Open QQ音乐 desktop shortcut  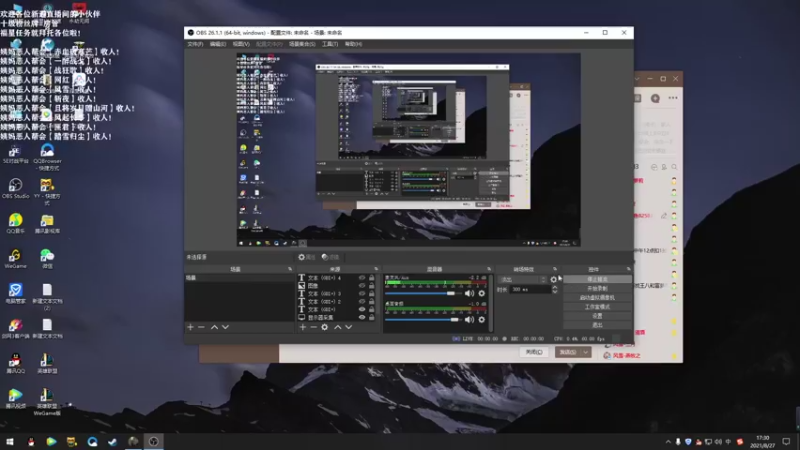15,223
